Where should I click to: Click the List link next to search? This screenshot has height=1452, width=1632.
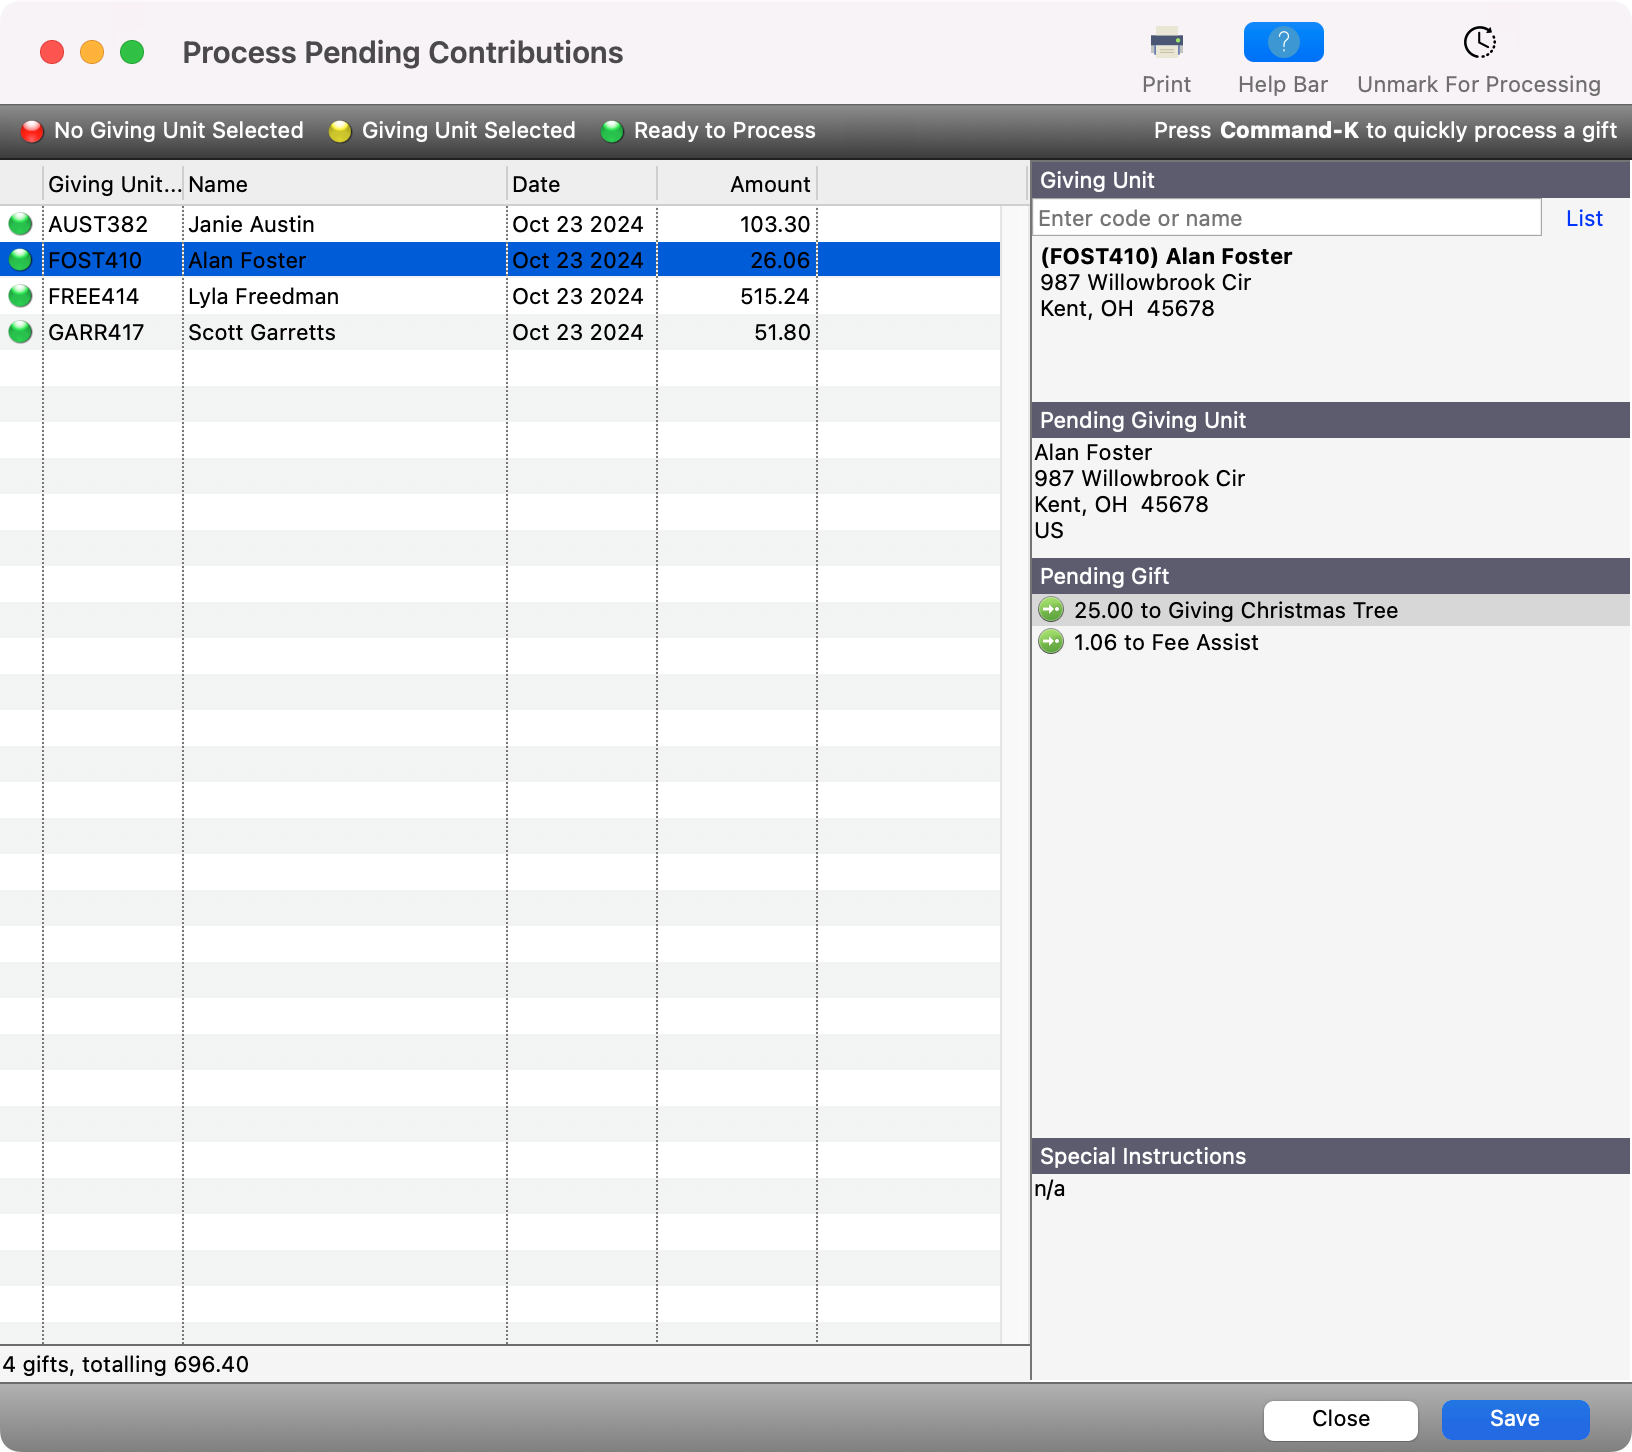click(x=1584, y=218)
